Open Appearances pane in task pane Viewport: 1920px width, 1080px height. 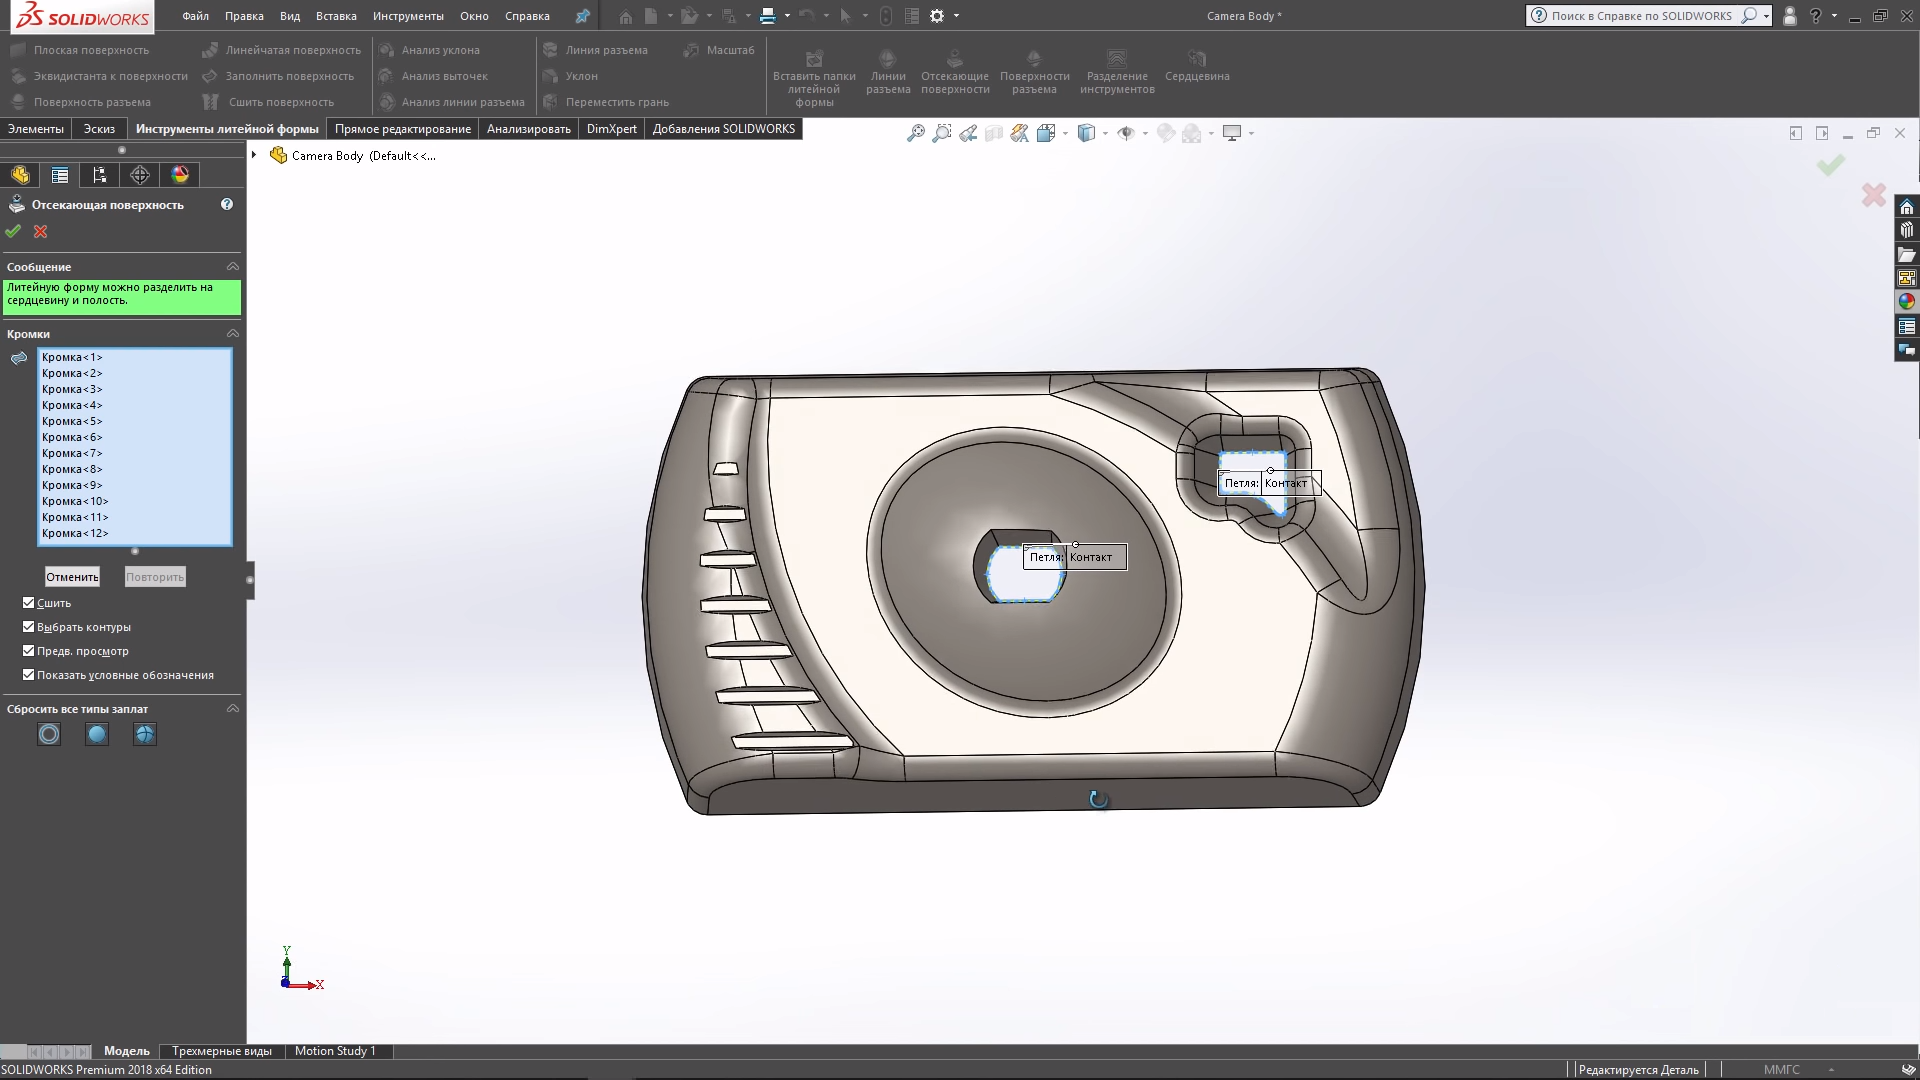pyautogui.click(x=1906, y=302)
